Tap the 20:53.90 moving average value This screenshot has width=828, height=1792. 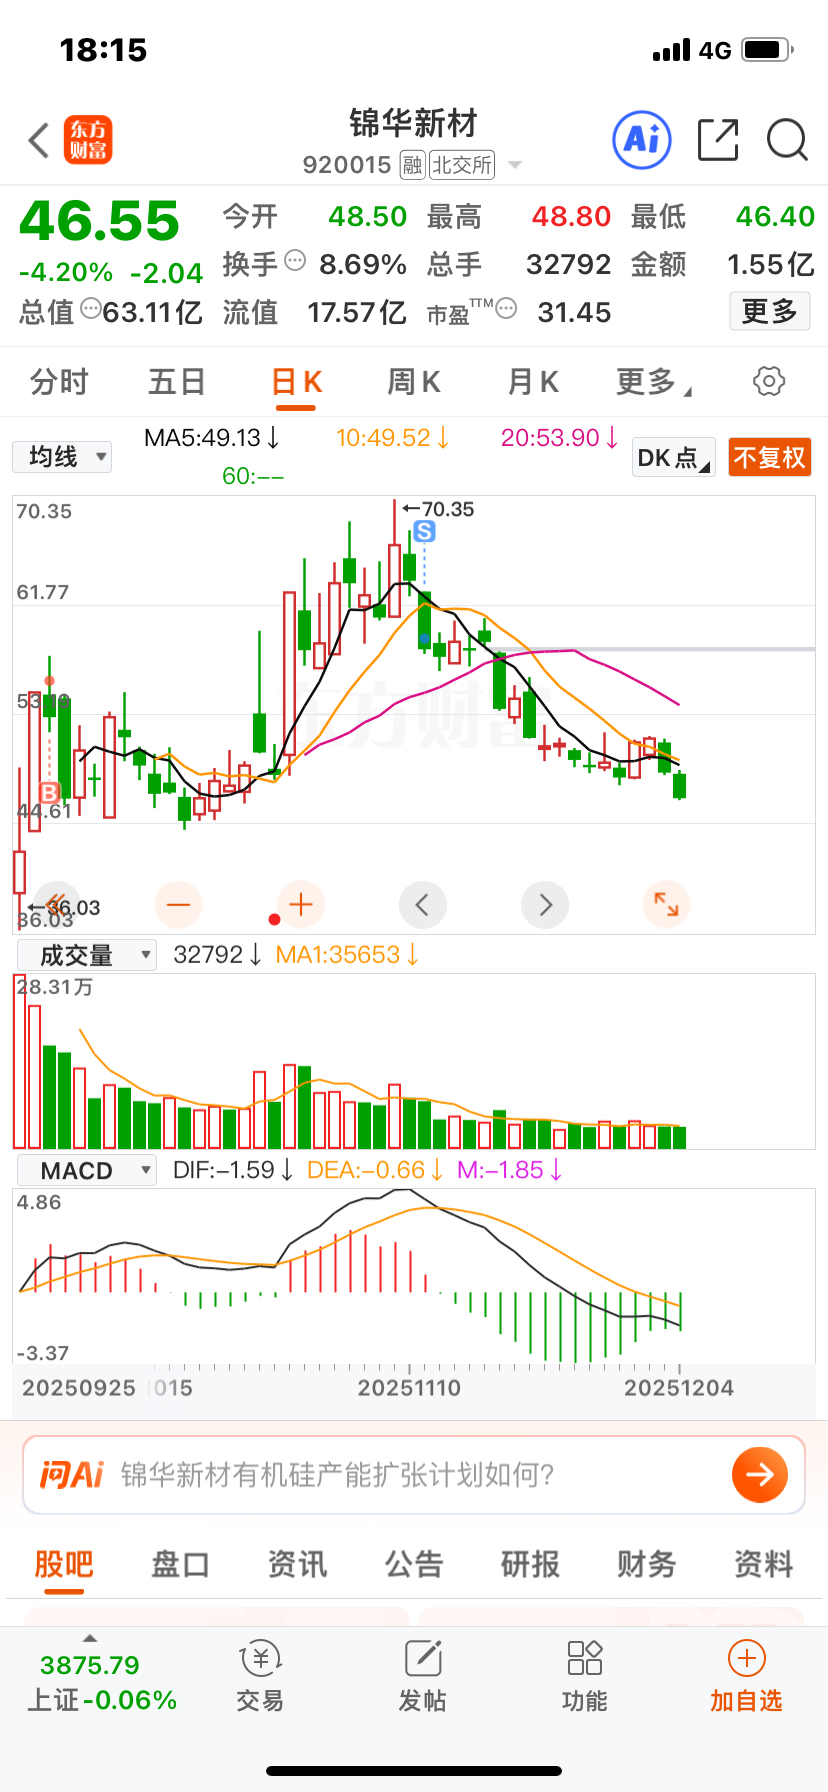(560, 438)
